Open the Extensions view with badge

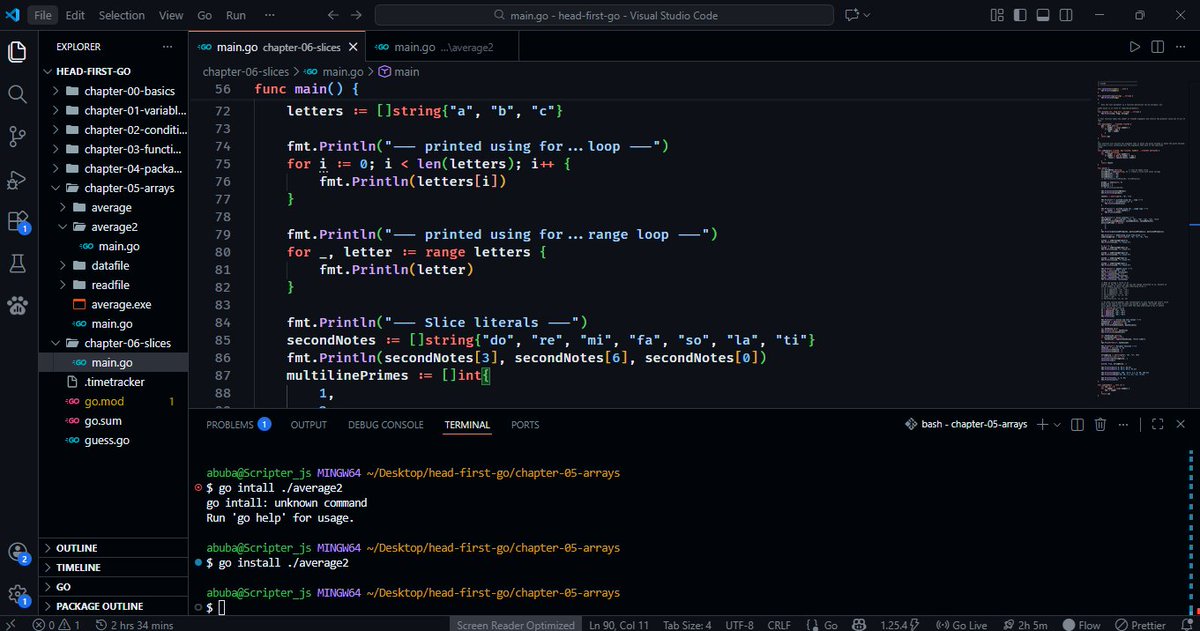(17, 221)
